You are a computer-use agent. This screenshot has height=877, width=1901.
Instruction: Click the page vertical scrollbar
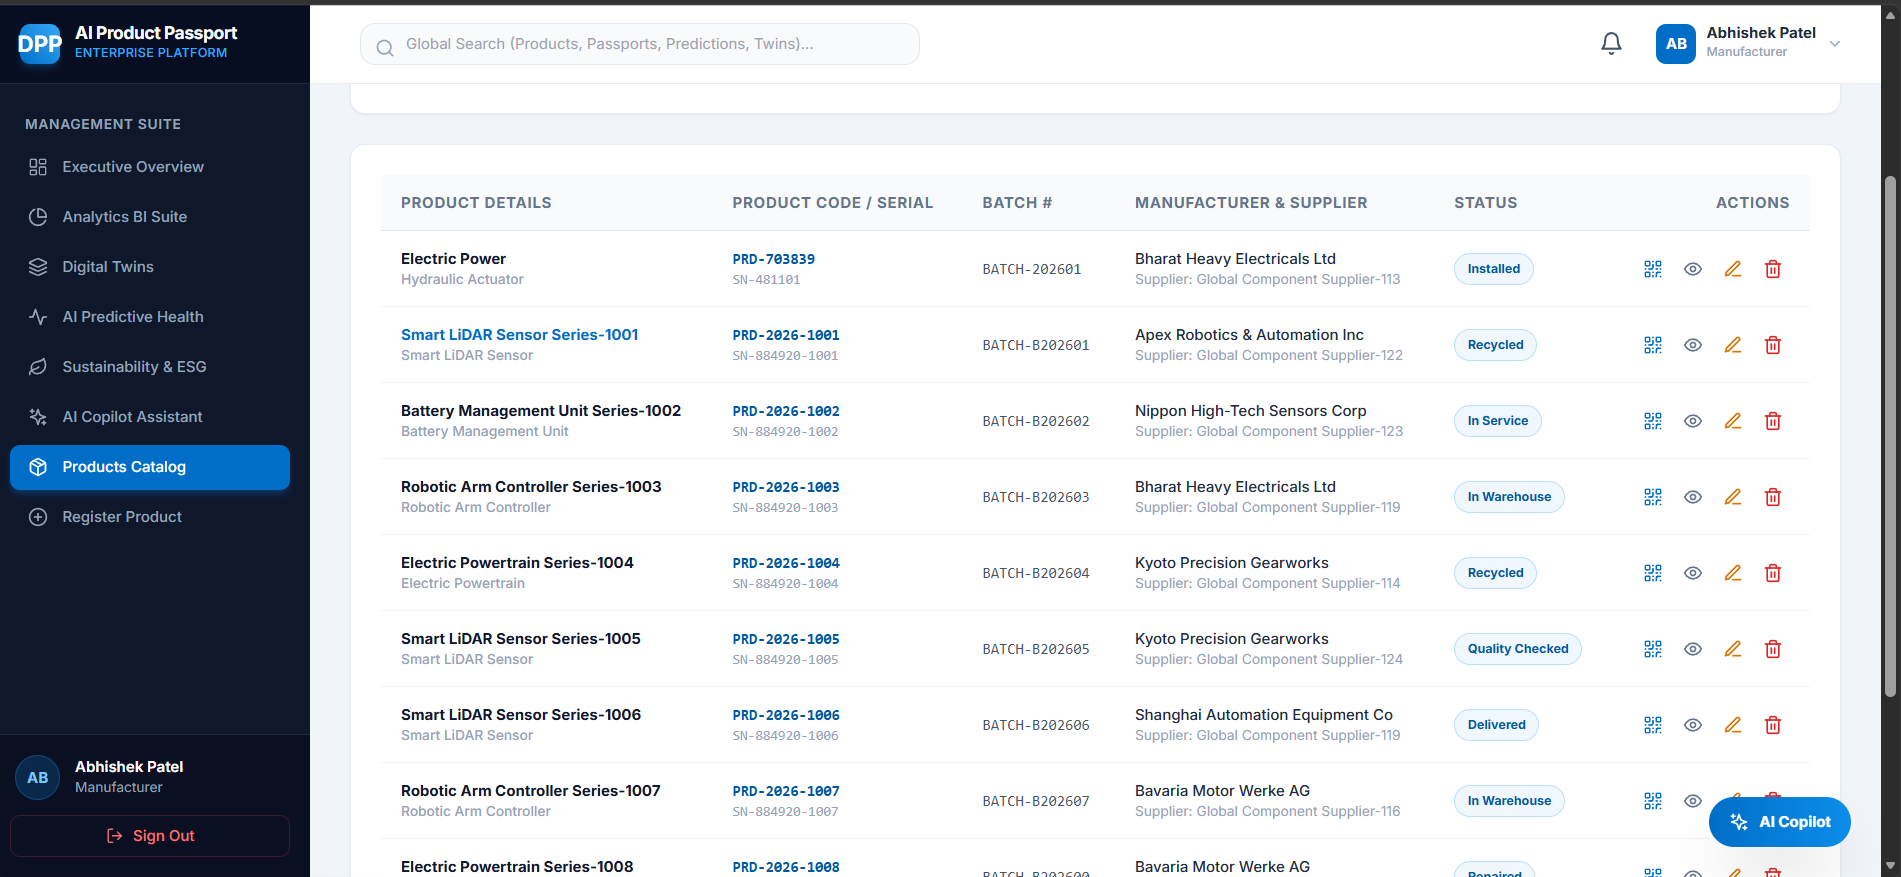pos(1890,435)
